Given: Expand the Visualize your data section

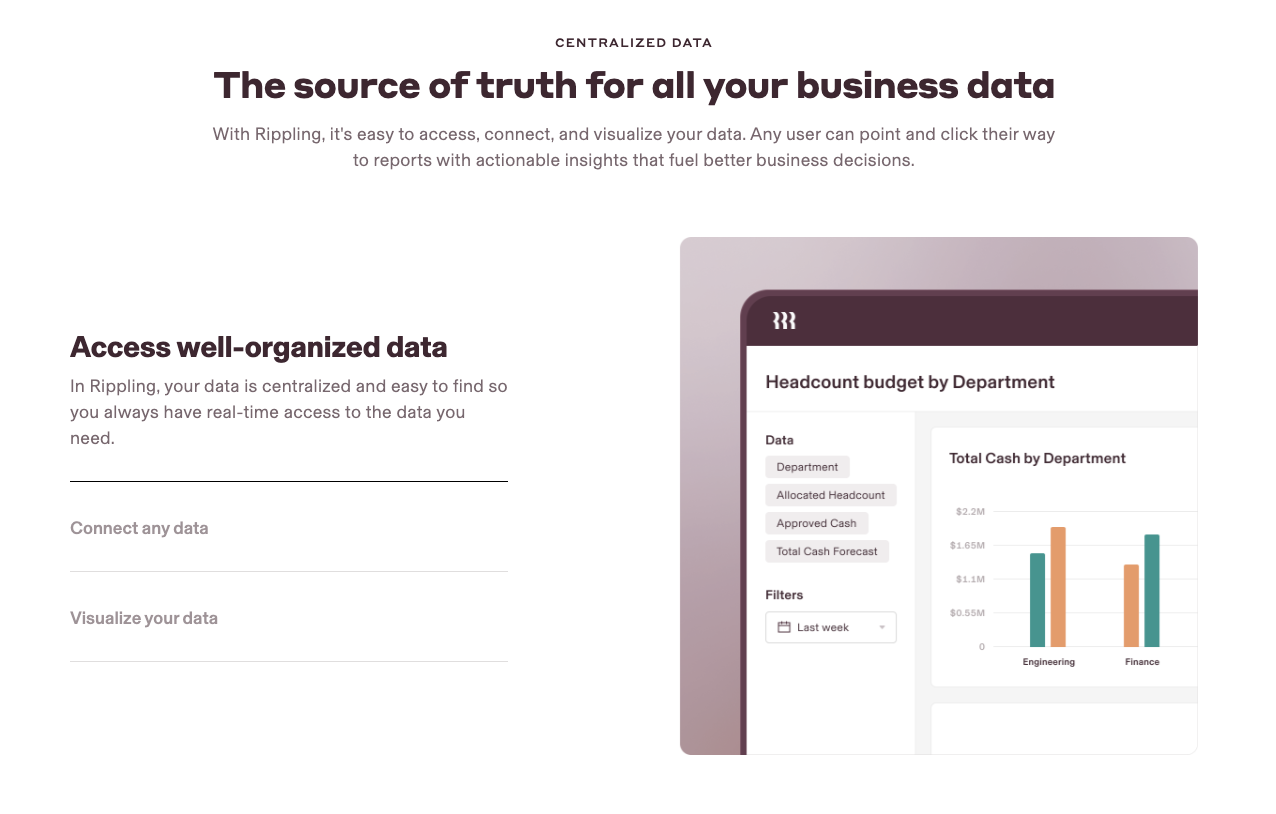Looking at the screenshot, I should pos(144,618).
